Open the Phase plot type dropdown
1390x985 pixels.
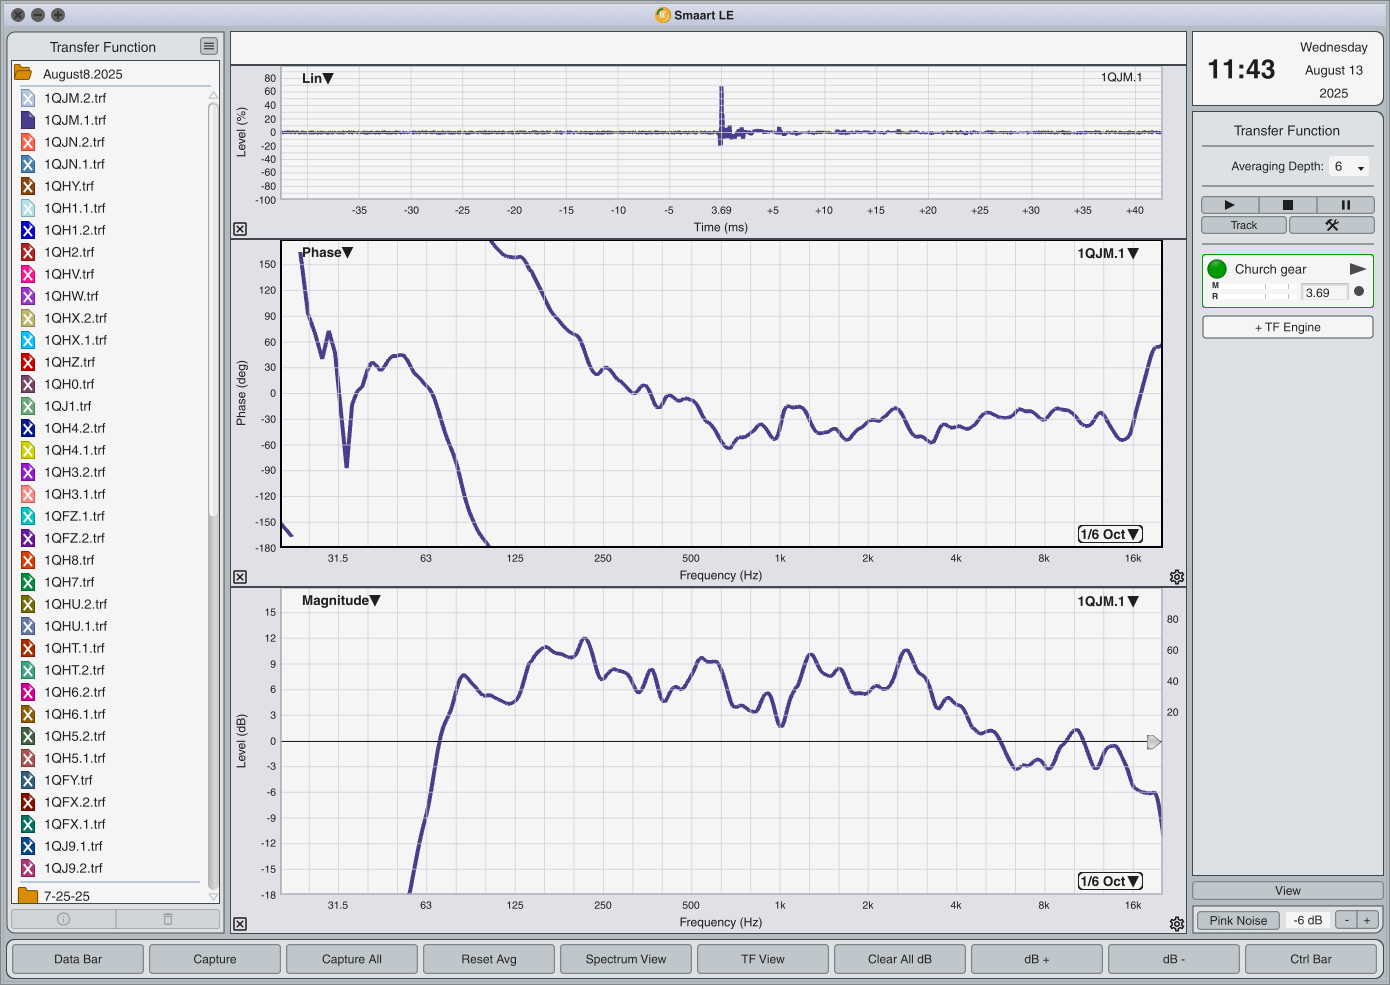point(327,253)
